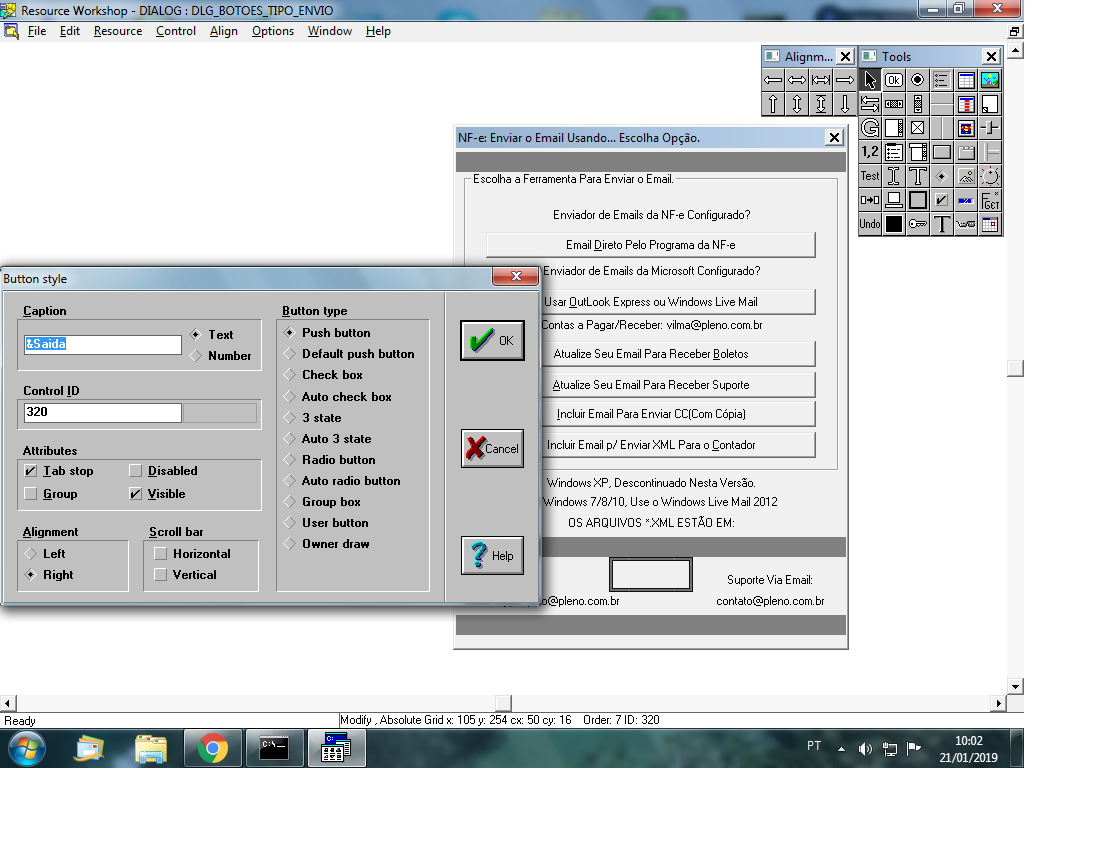Open the Align menu
This screenshot has height=864, width=1096.
pos(224,31)
